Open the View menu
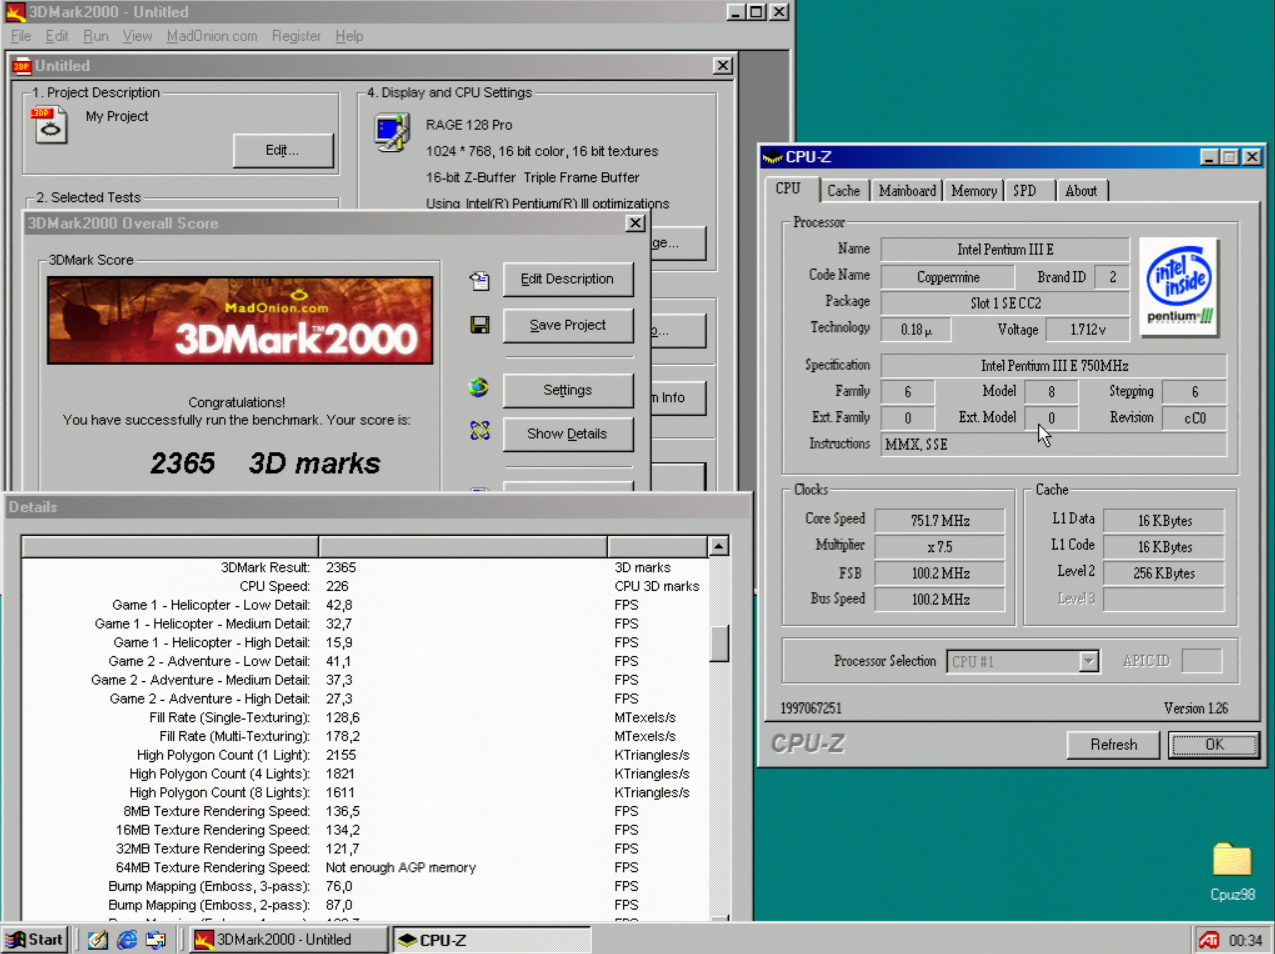This screenshot has height=954, width=1275. click(x=137, y=36)
